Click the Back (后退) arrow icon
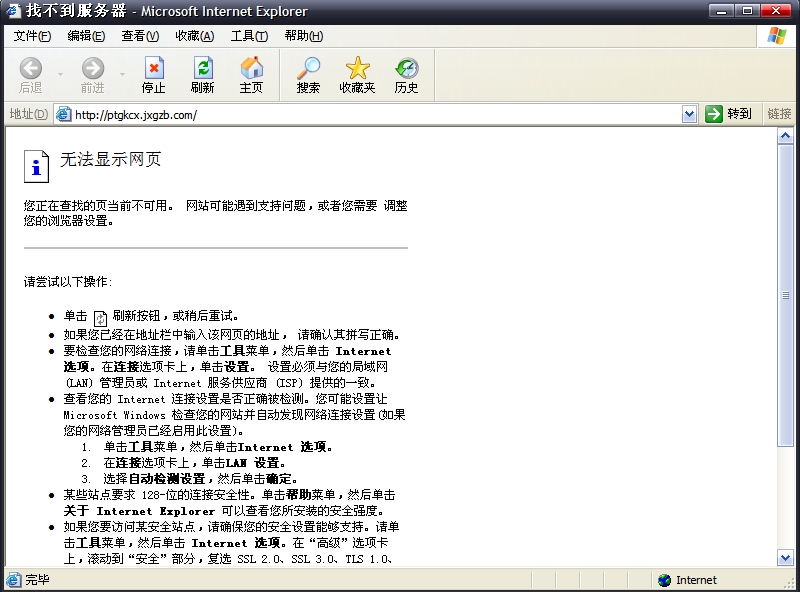 pyautogui.click(x=31, y=68)
